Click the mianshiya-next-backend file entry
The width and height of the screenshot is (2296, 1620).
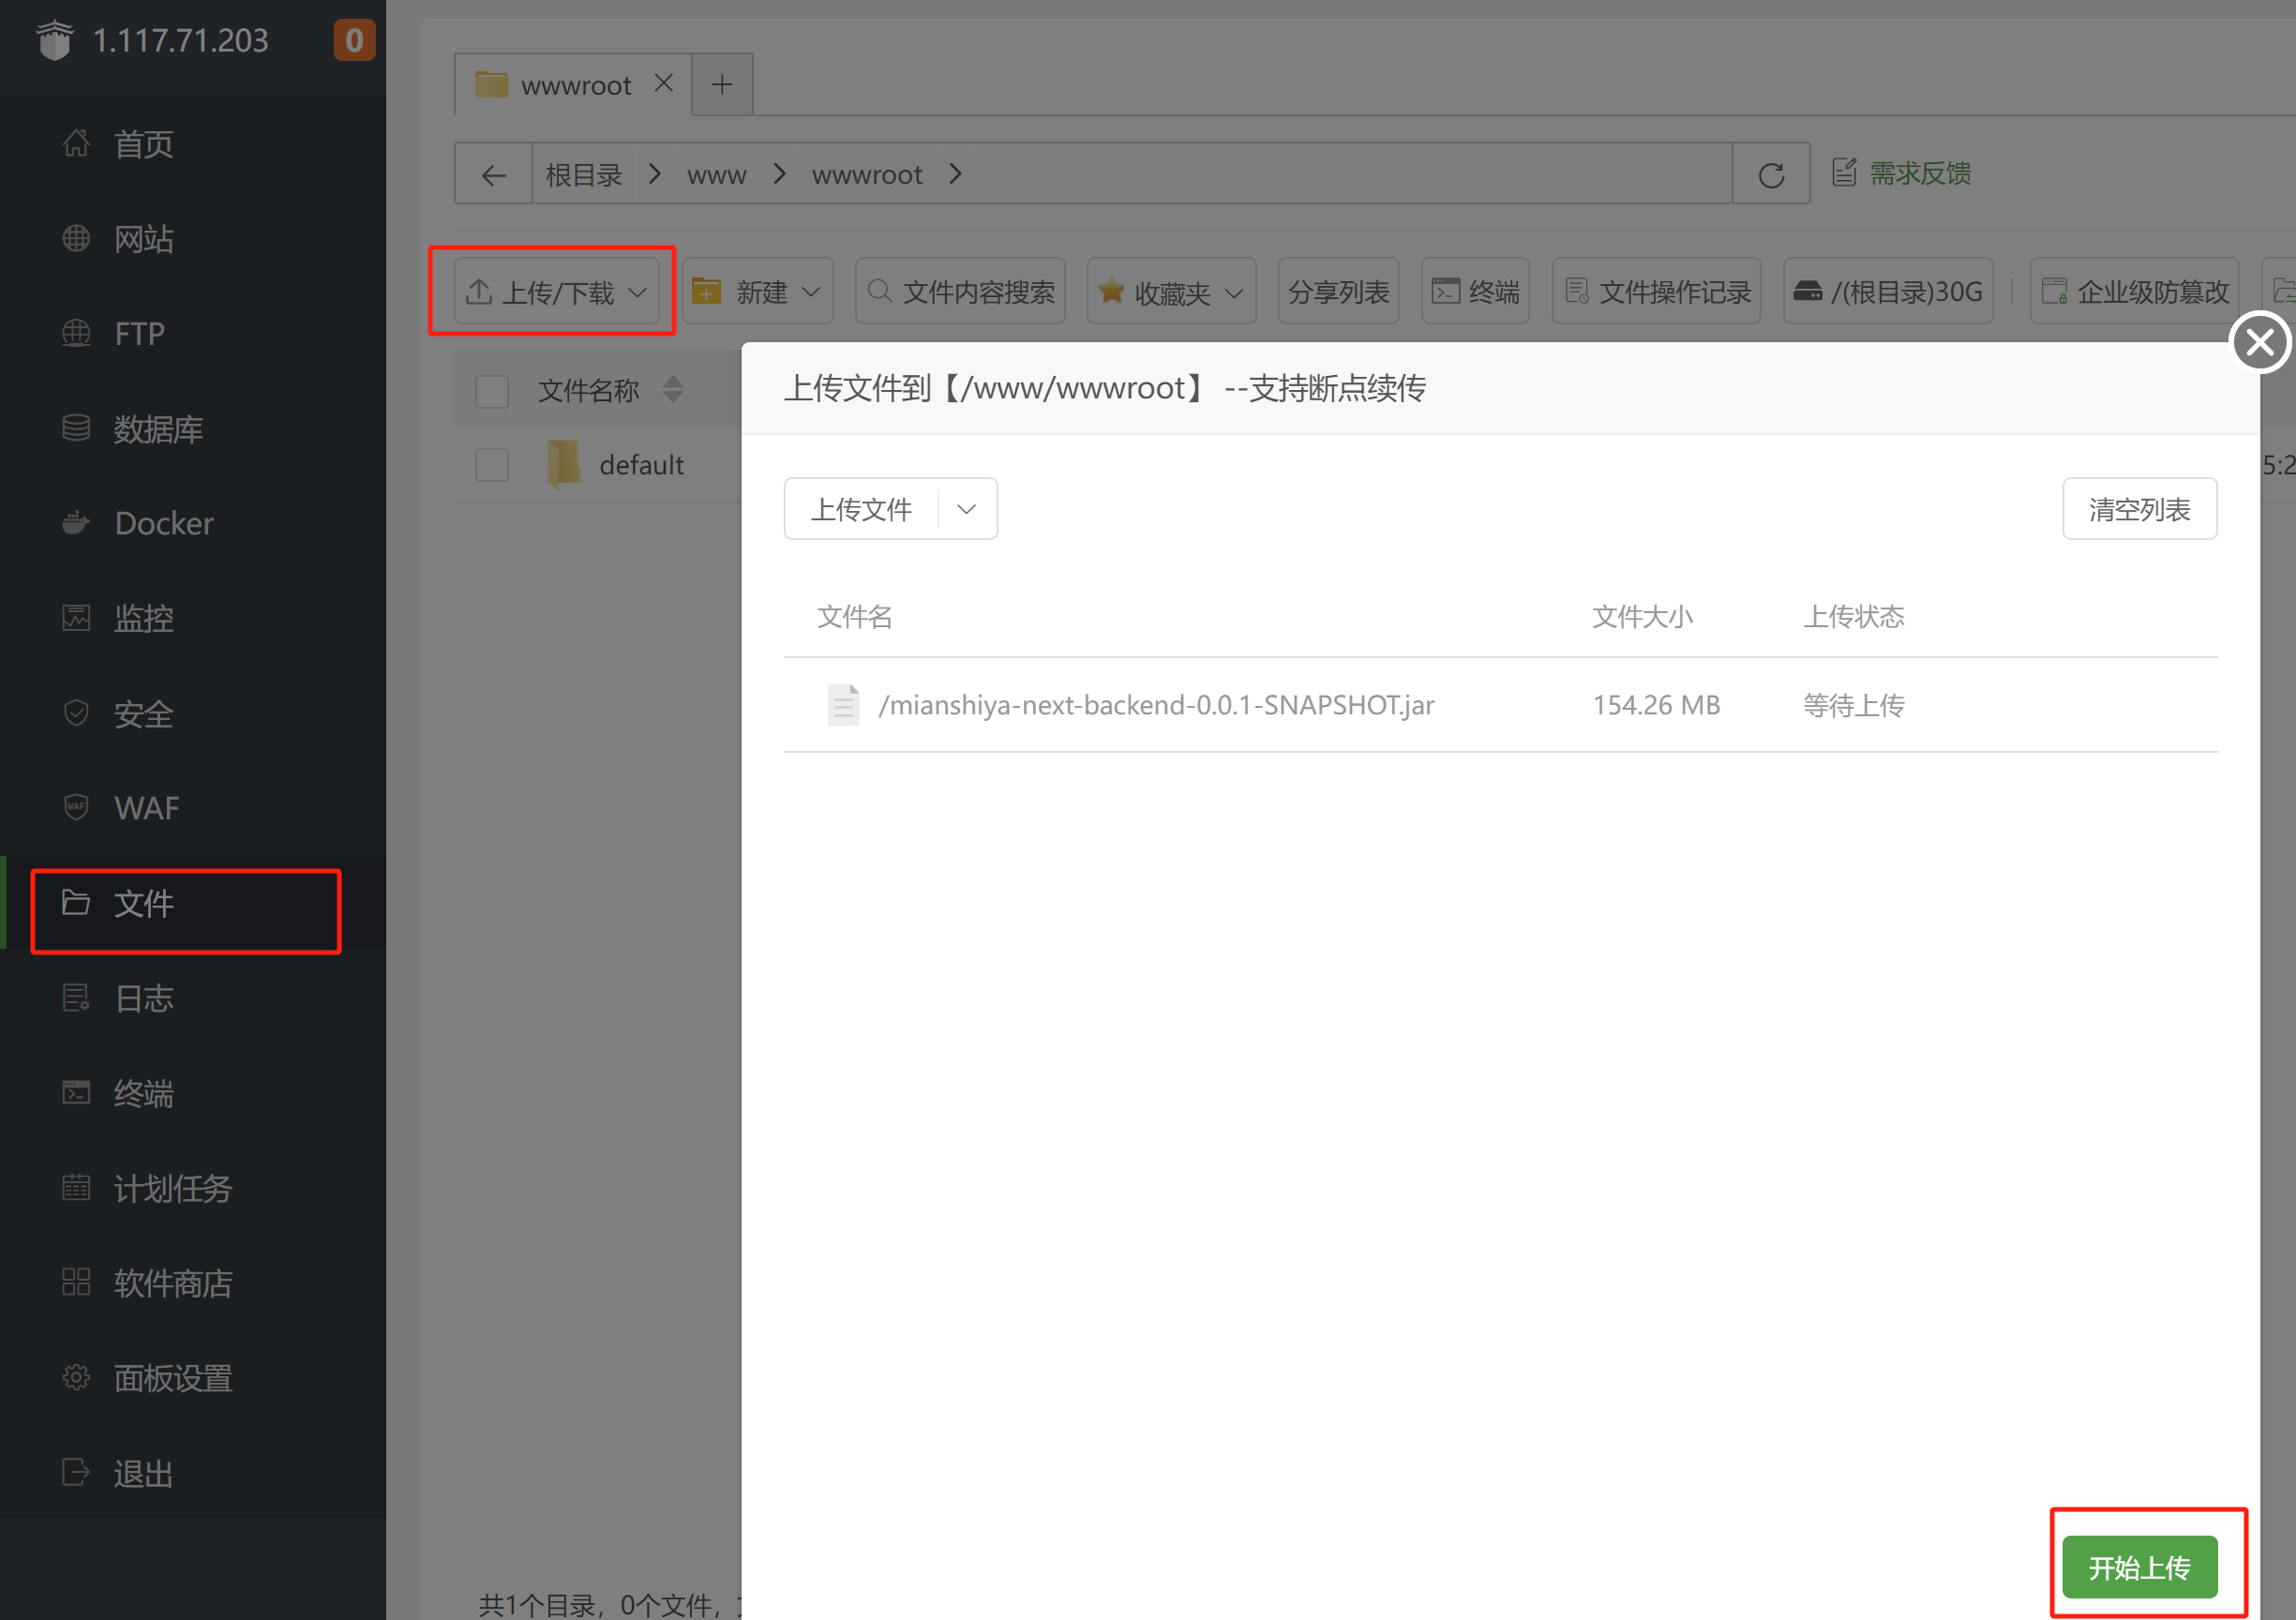point(1157,701)
